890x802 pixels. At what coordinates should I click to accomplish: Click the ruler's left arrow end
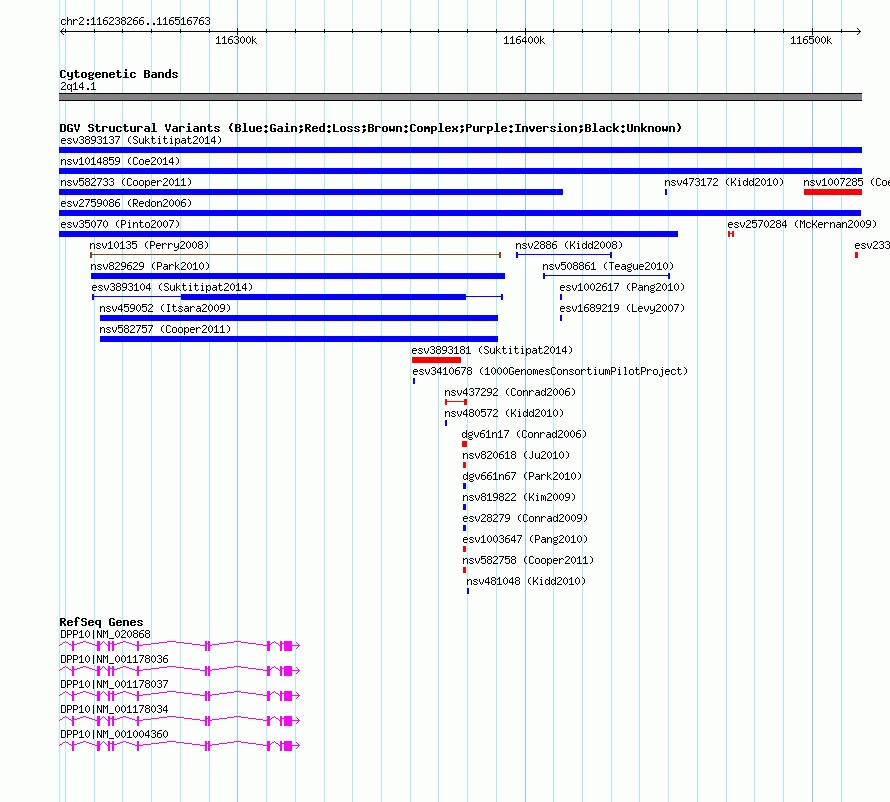pyautogui.click(x=62, y=32)
